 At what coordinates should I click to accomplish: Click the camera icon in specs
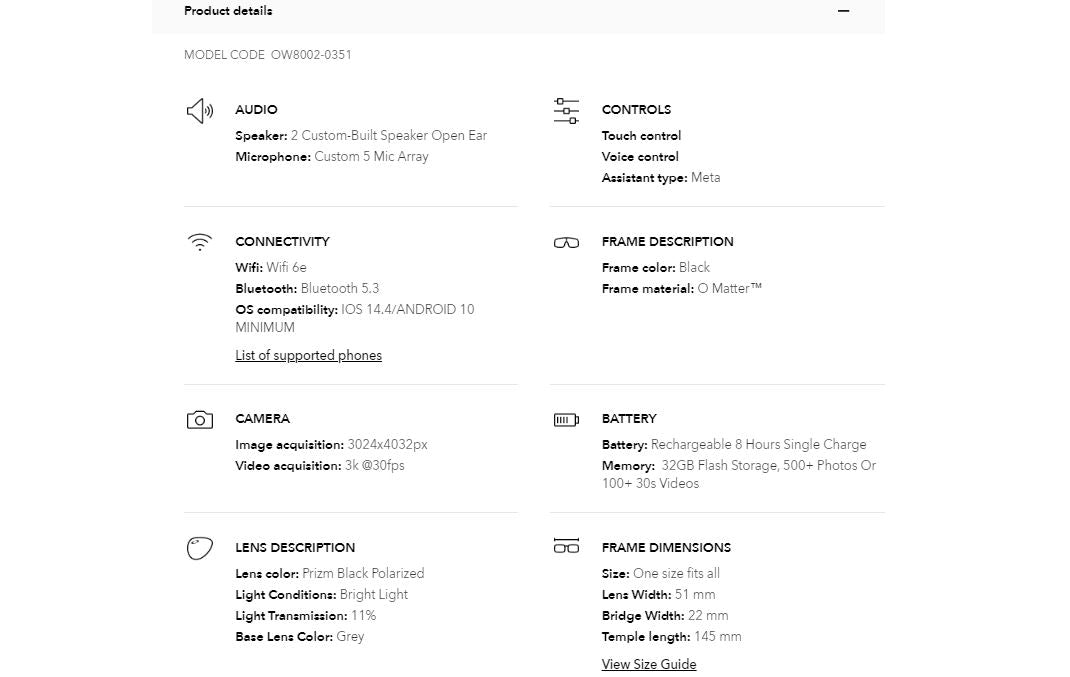200,420
